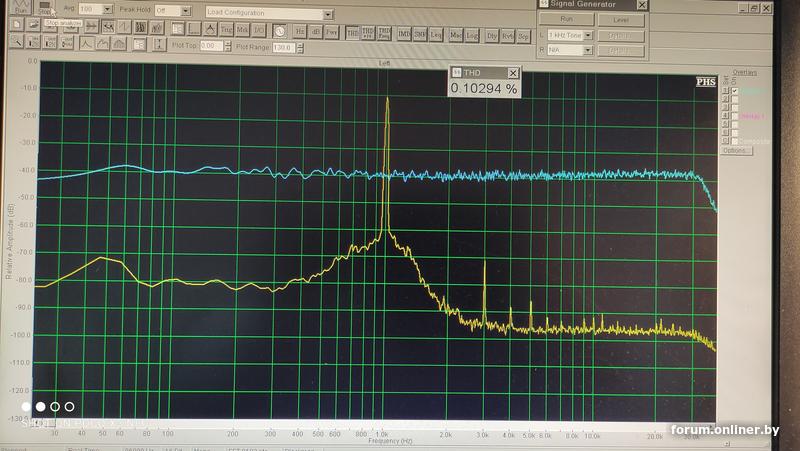
Task: Start the analyzer with the Run button
Action: tap(20, 7)
